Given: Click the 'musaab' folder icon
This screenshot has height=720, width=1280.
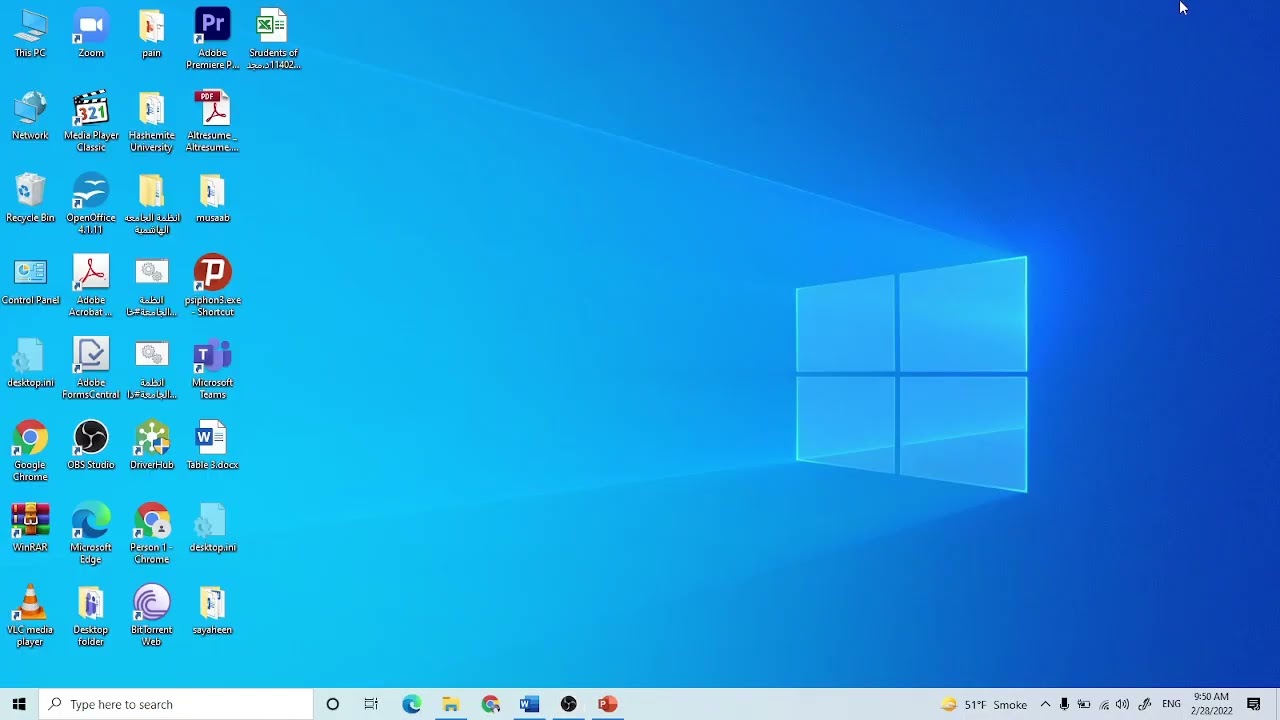Looking at the screenshot, I should [213, 198].
